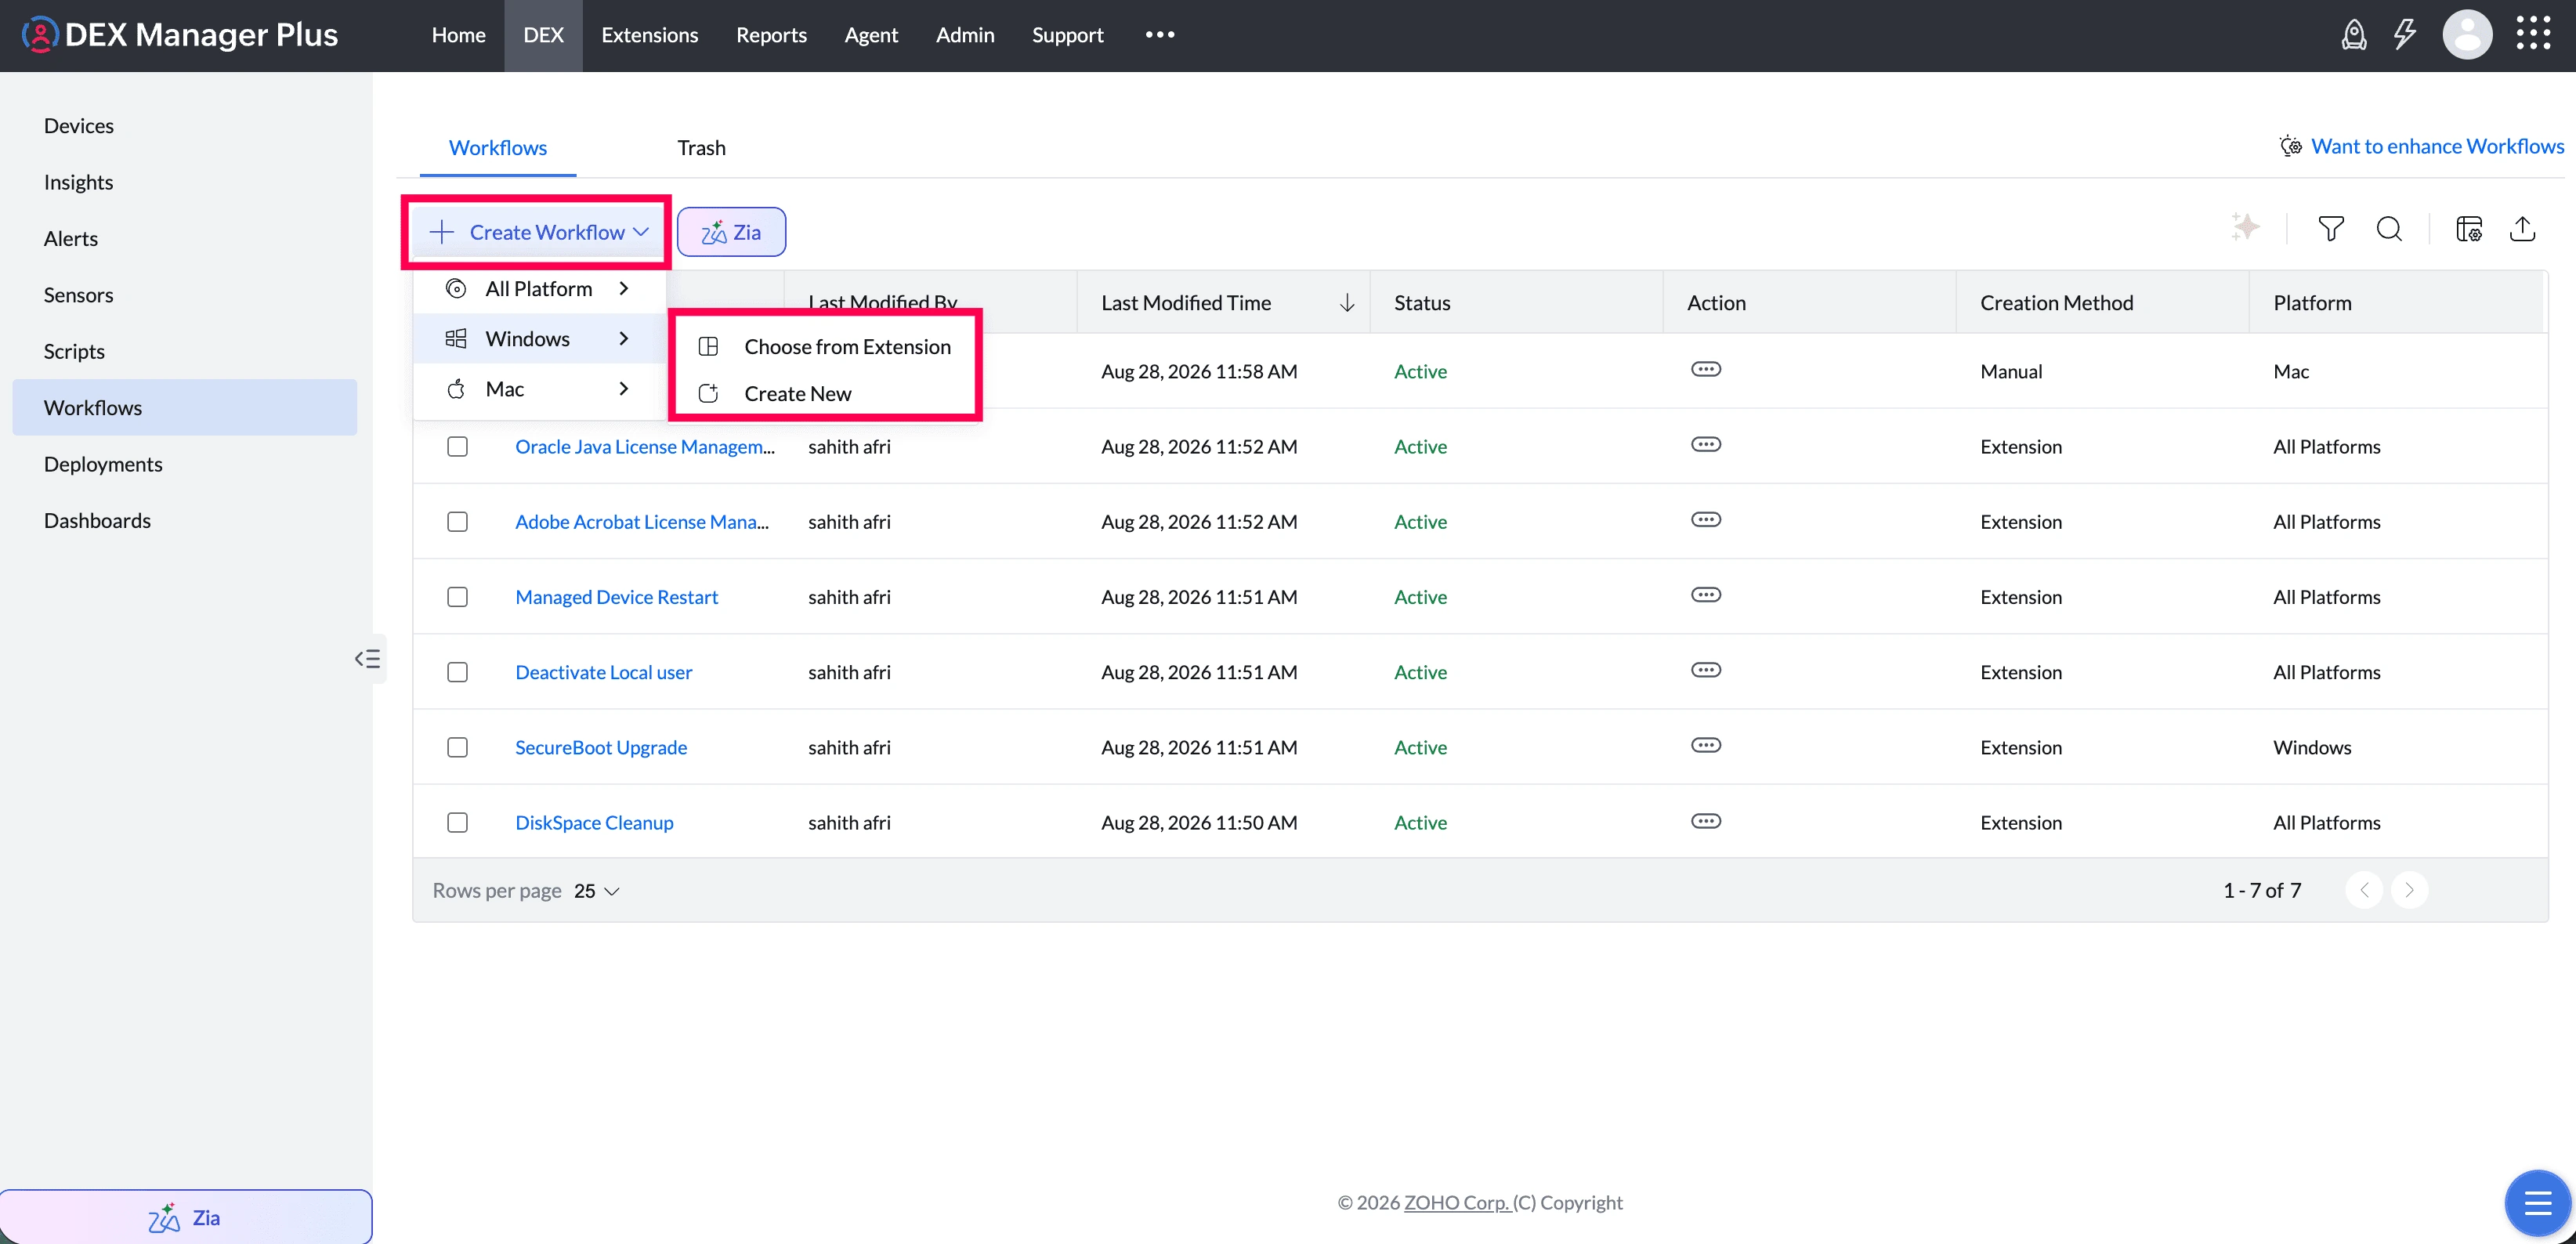This screenshot has height=1244, width=2576.
Task: Open the Zia assistant bar at sidebar bottom
Action: (186, 1217)
